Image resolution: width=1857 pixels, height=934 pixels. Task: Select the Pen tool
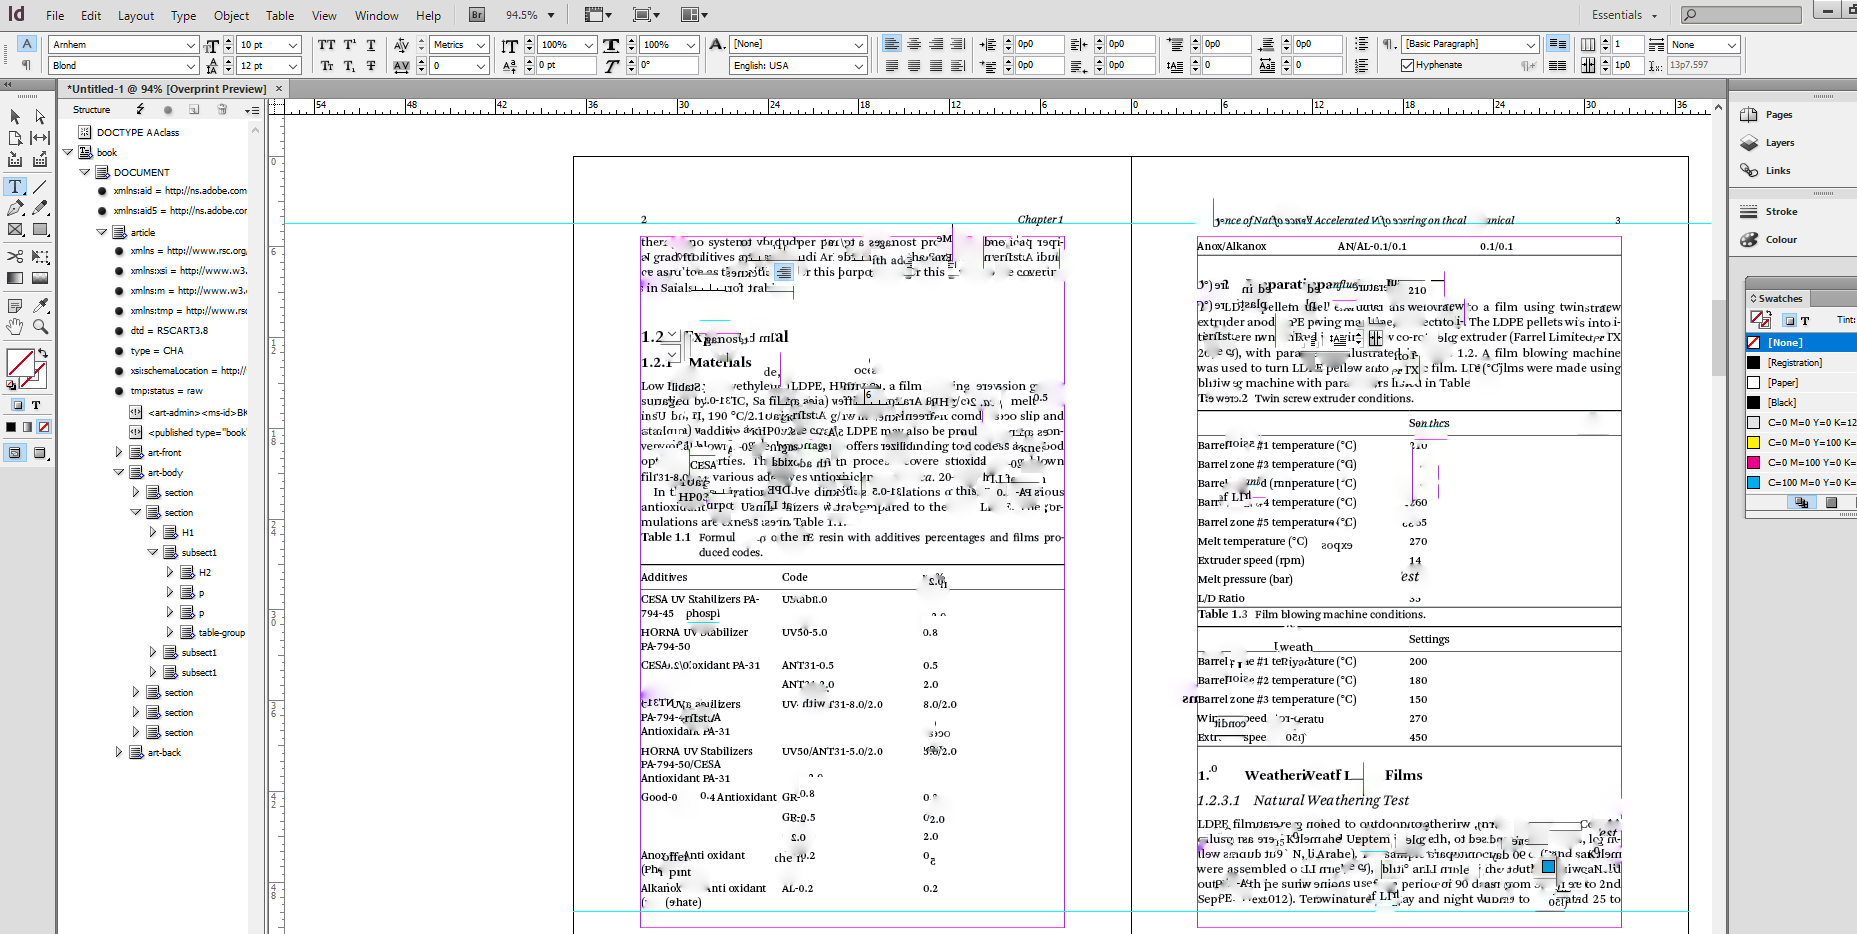point(14,209)
